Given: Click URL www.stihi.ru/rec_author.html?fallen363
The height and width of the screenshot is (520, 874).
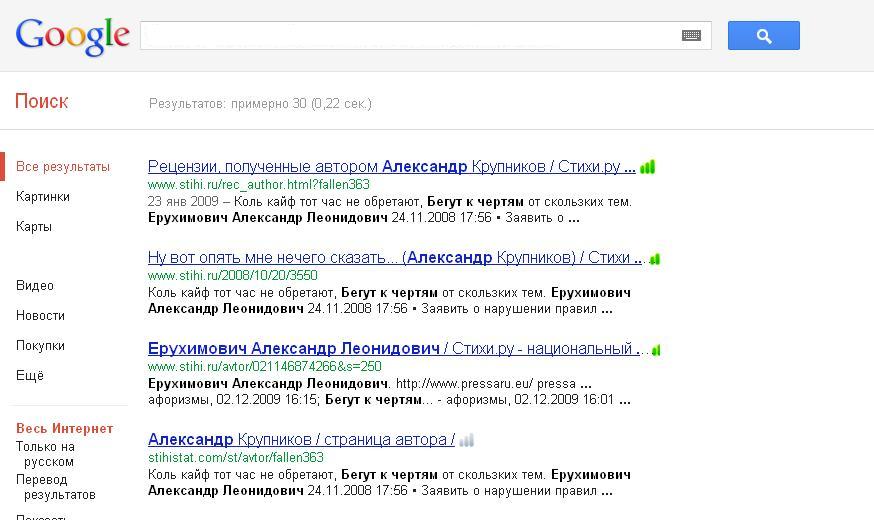Looking at the screenshot, I should pyautogui.click(x=259, y=184).
